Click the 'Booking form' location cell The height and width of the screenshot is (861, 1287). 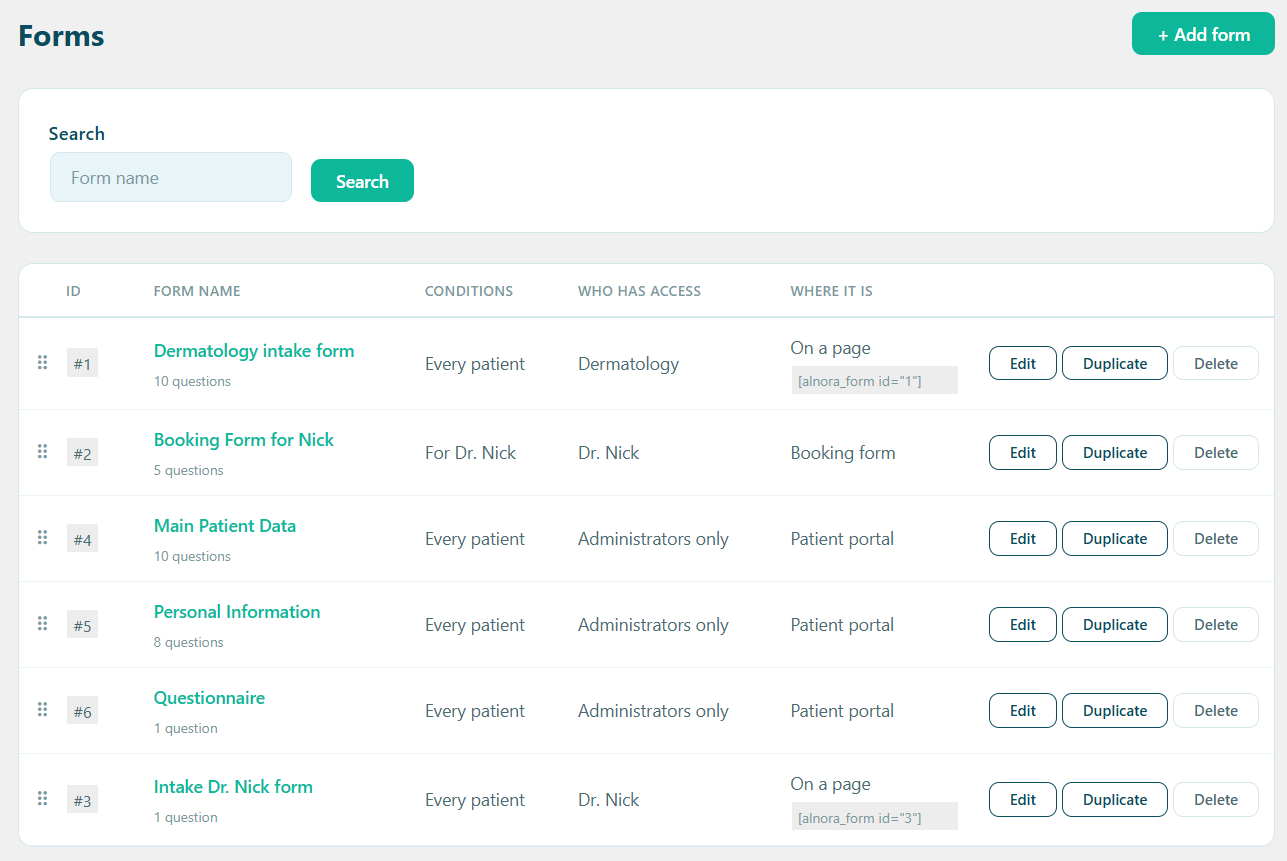[843, 453]
